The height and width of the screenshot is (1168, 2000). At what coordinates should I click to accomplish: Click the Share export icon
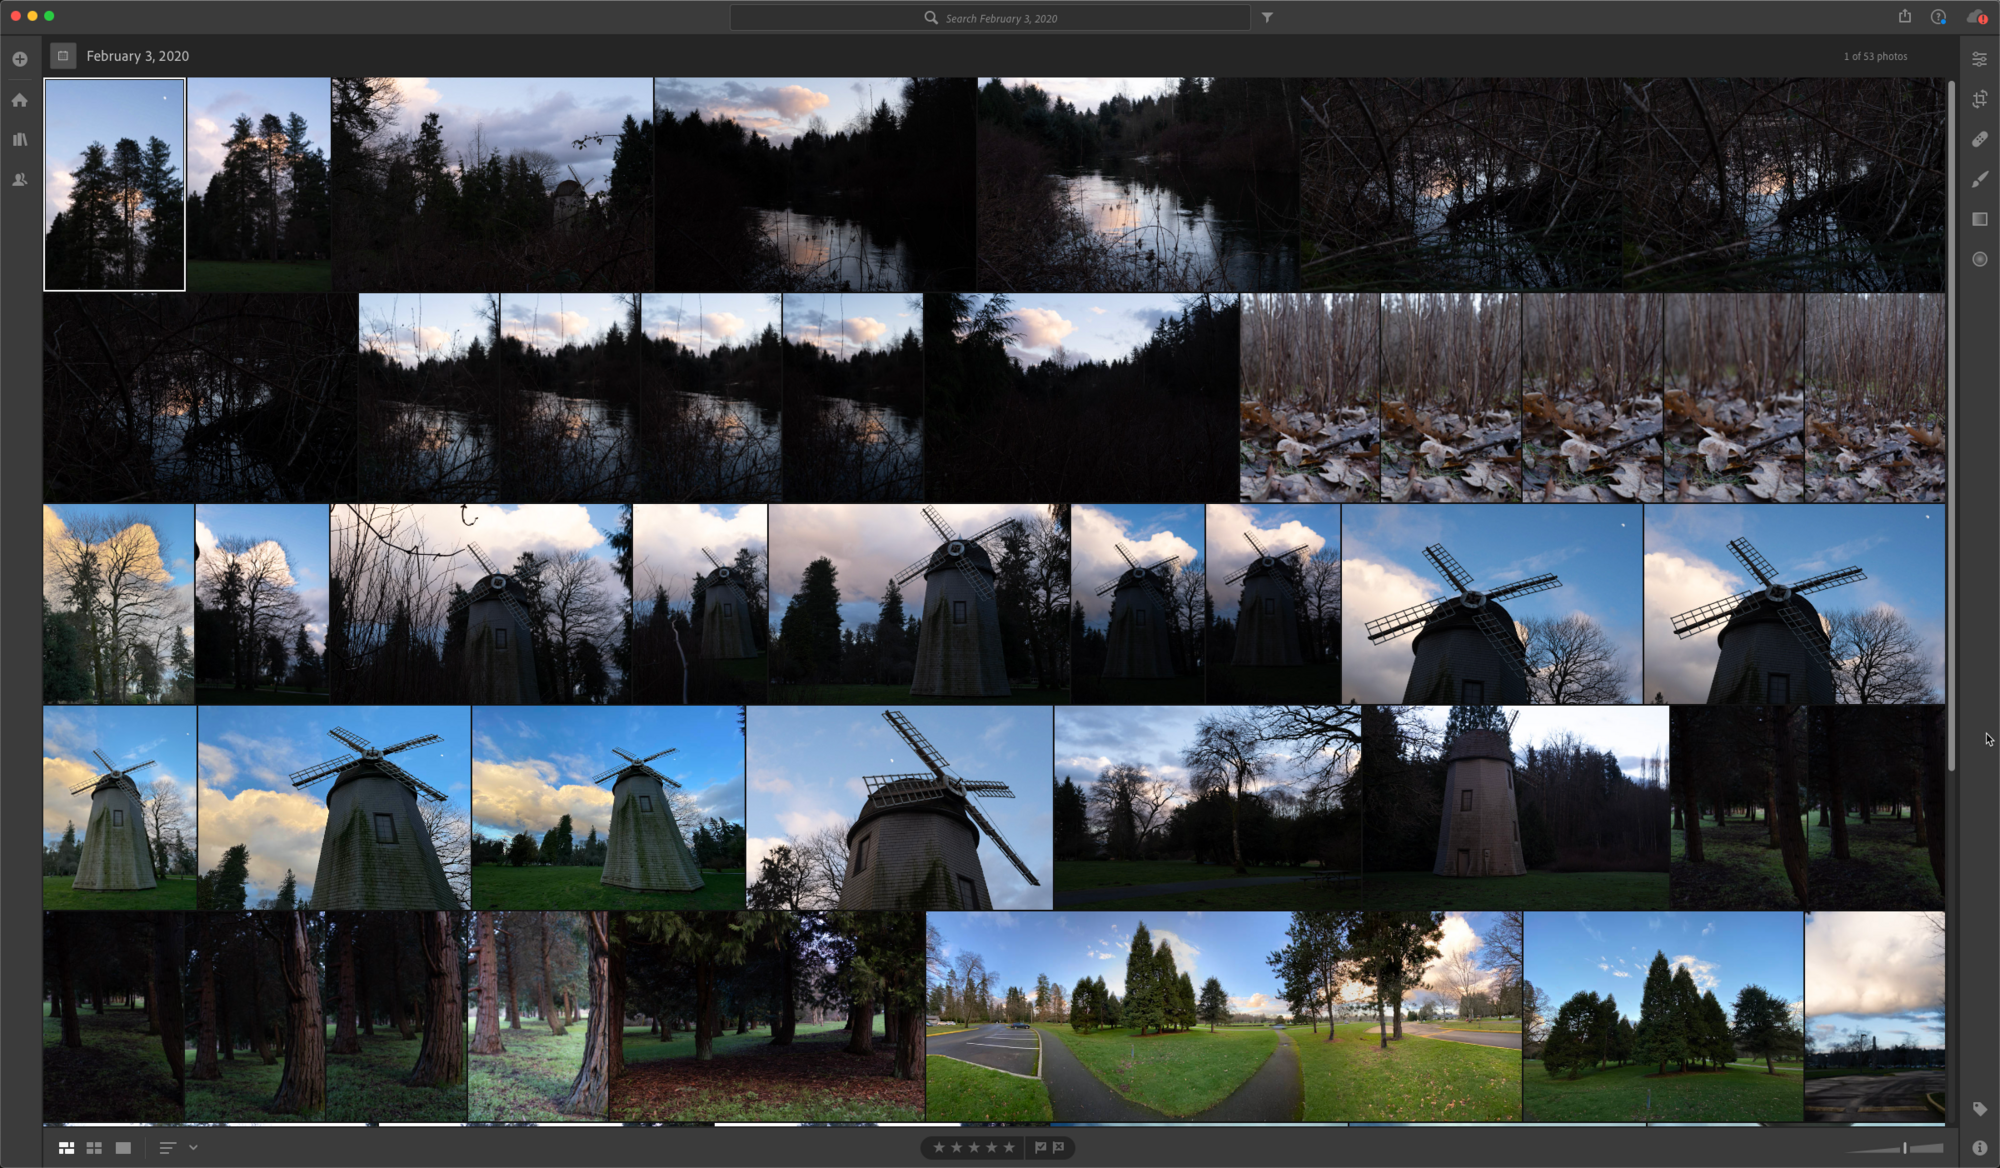(1904, 17)
